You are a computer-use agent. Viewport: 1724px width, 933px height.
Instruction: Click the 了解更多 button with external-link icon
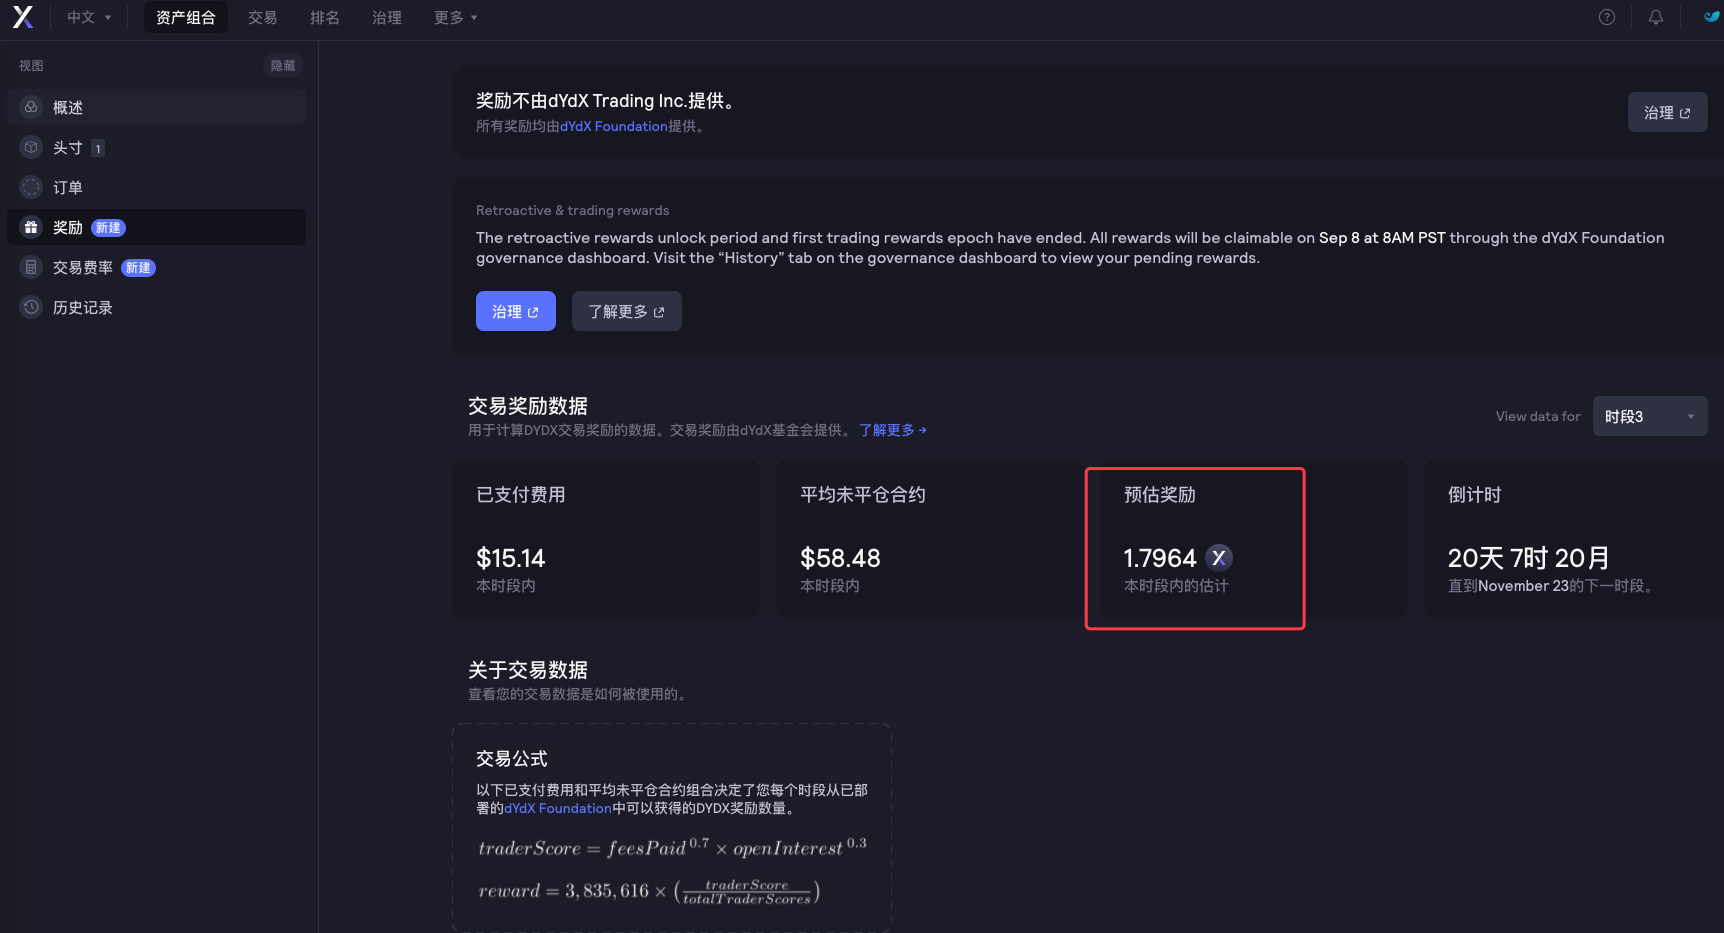coord(626,311)
